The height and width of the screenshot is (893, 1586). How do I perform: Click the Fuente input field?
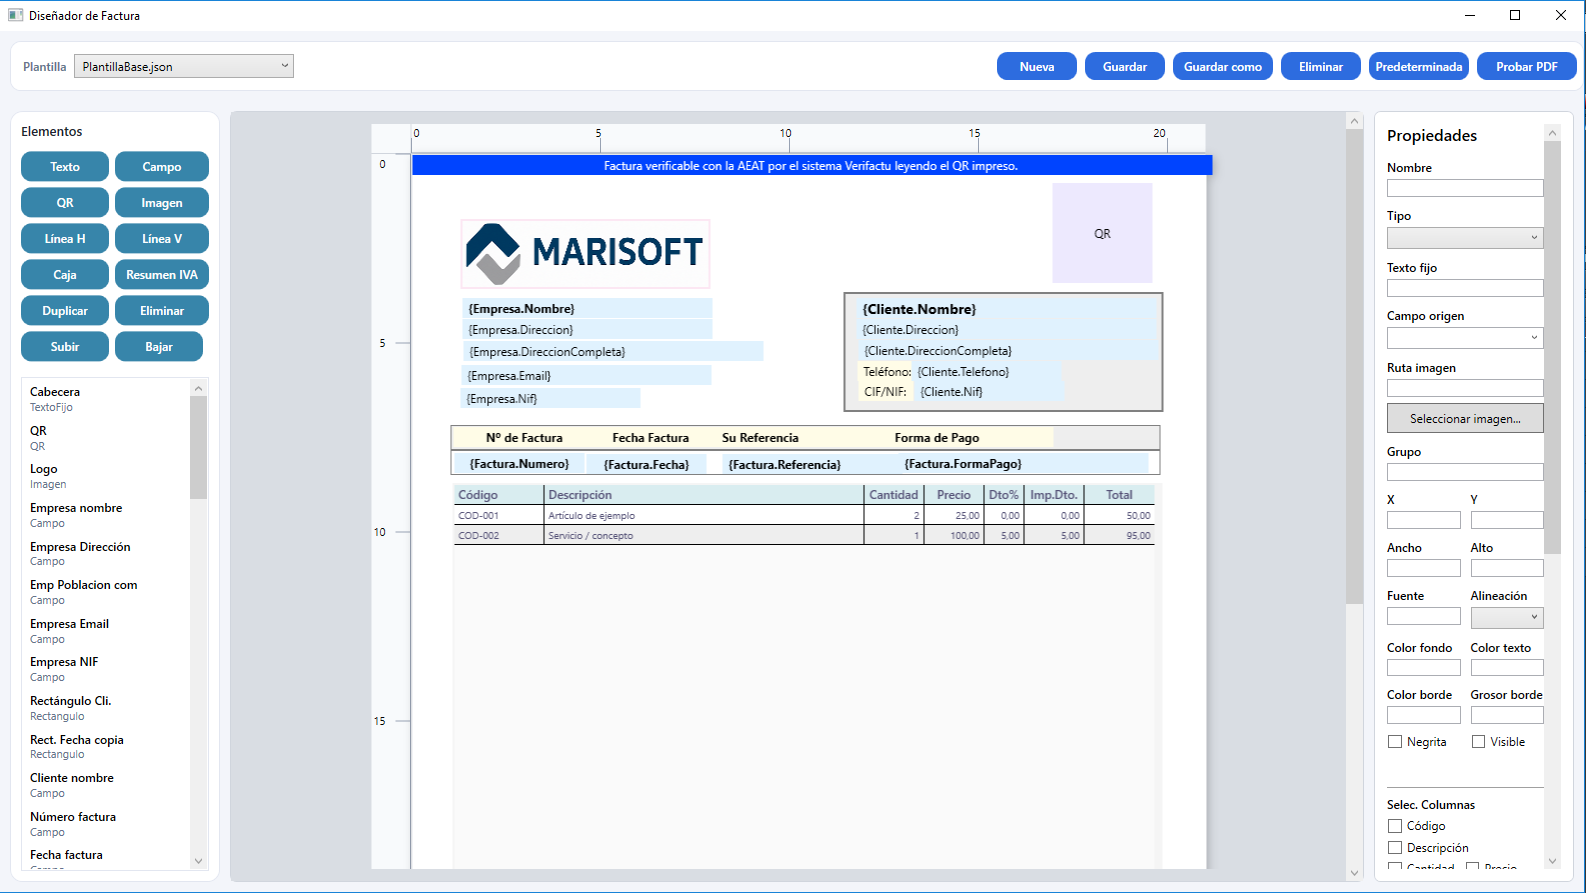point(1424,616)
